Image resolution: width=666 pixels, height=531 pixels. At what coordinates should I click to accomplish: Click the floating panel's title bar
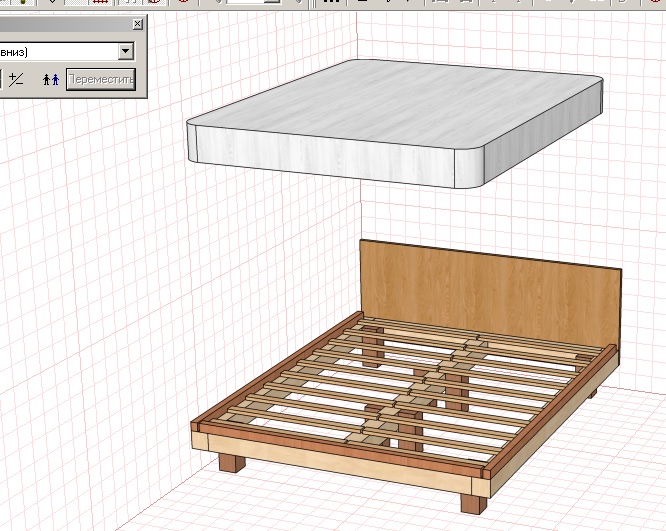coord(60,23)
